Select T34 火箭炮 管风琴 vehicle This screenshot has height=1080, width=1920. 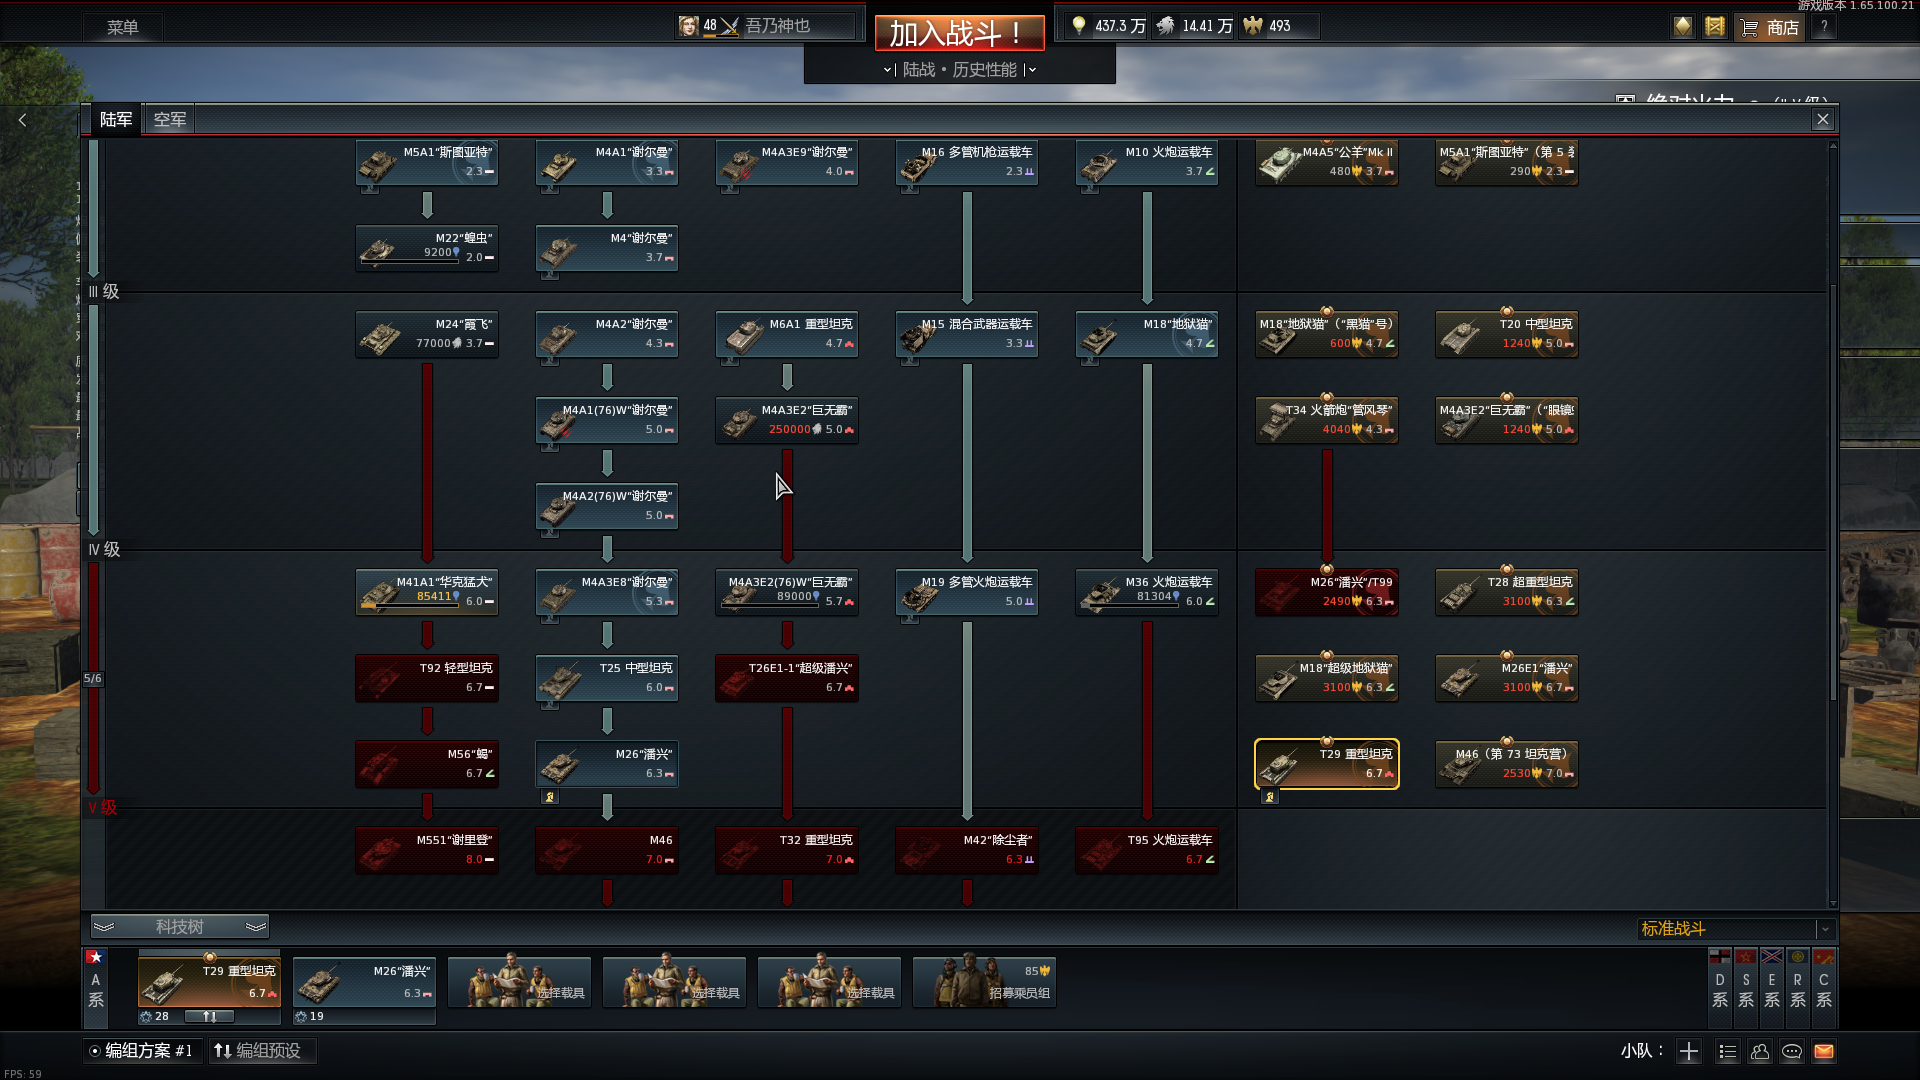coord(1327,420)
